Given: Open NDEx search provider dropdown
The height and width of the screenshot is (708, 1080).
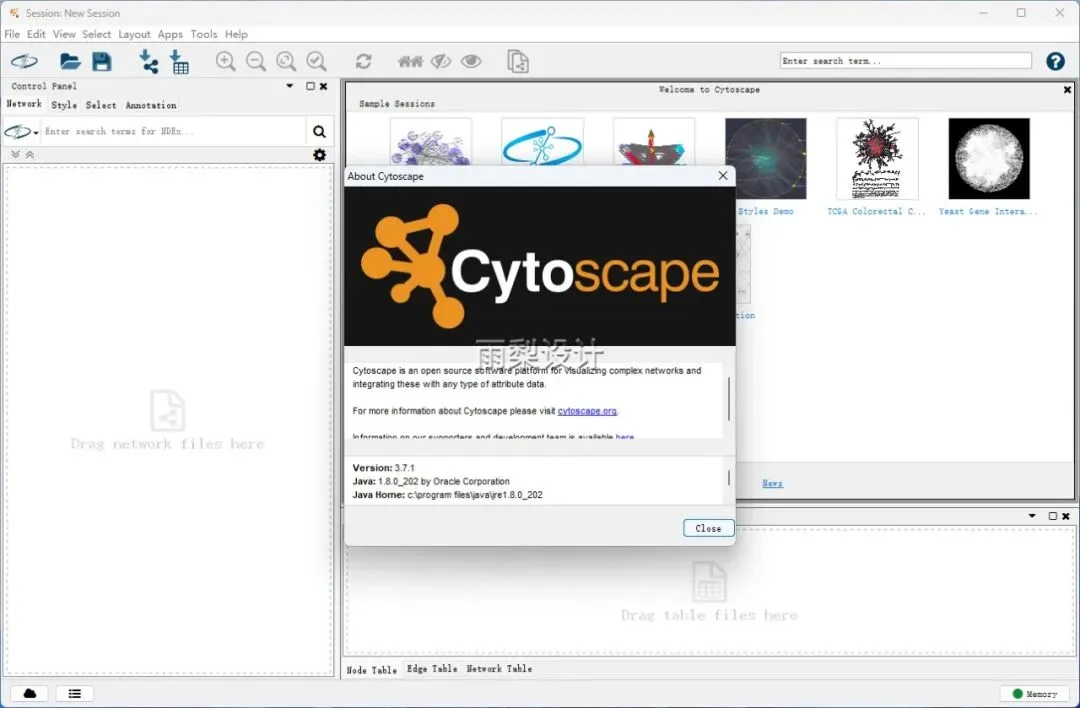Looking at the screenshot, I should click(x=21, y=131).
